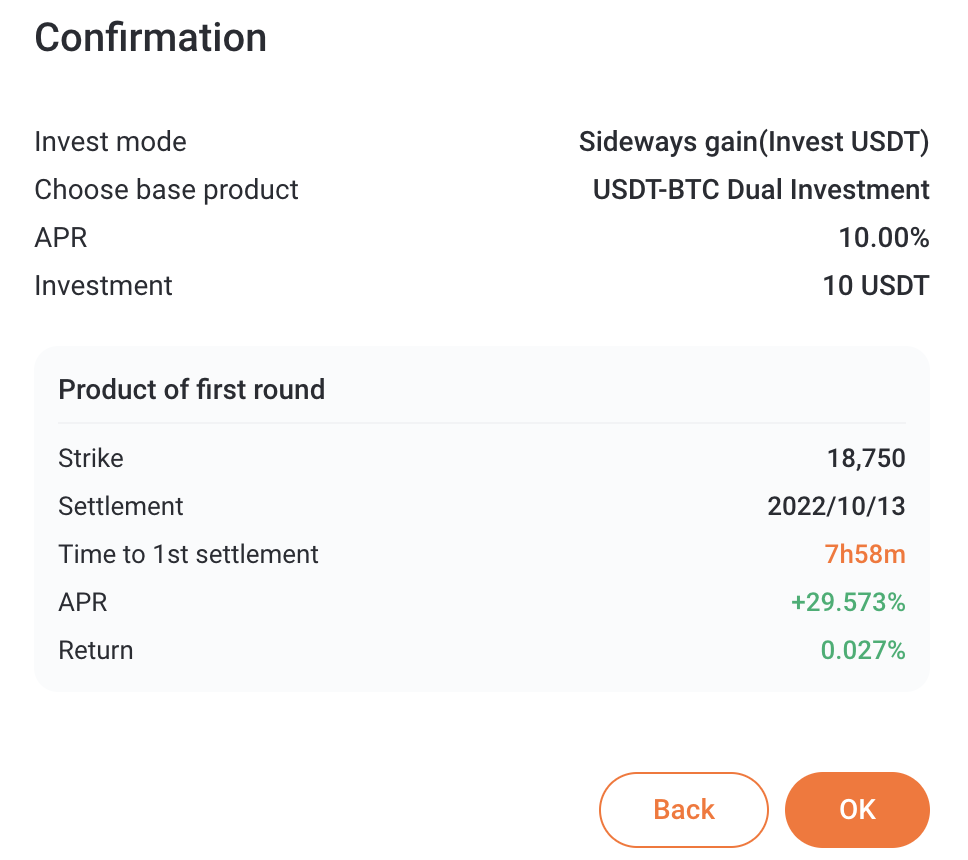This screenshot has height=860, width=968.
Task: Select the Confirmation dialog title
Action: (x=151, y=38)
